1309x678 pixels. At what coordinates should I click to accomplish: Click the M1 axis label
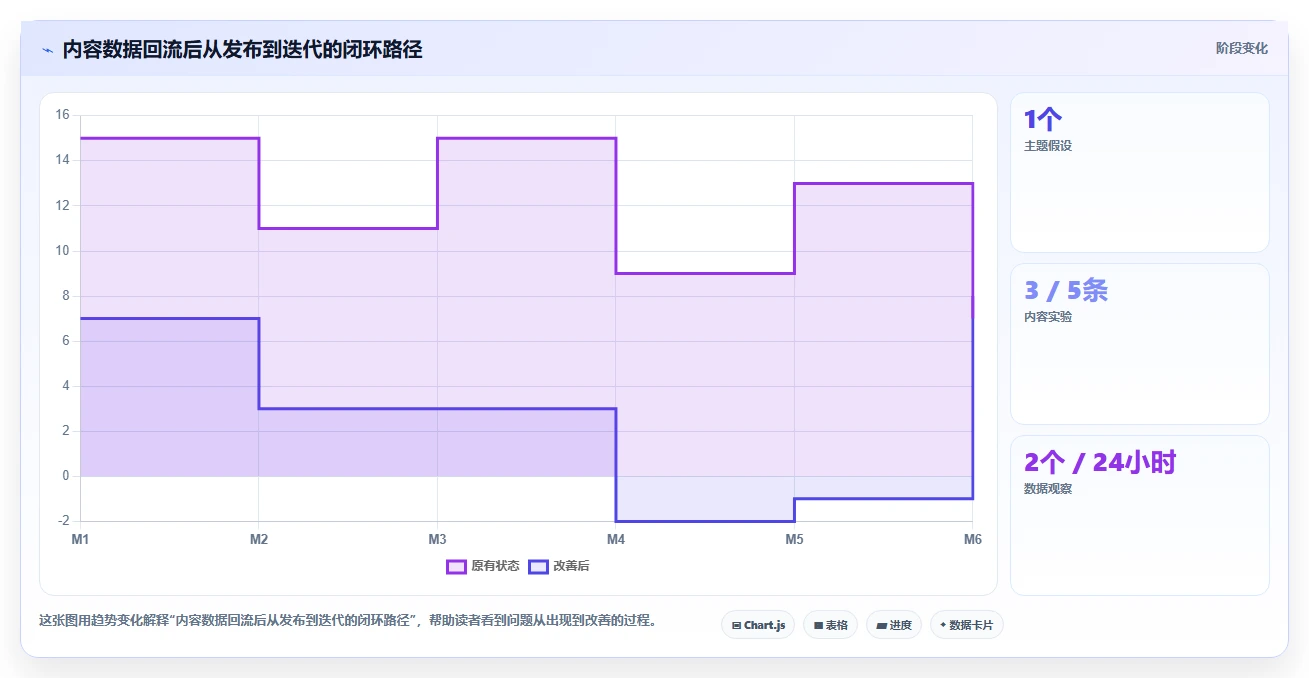point(80,540)
